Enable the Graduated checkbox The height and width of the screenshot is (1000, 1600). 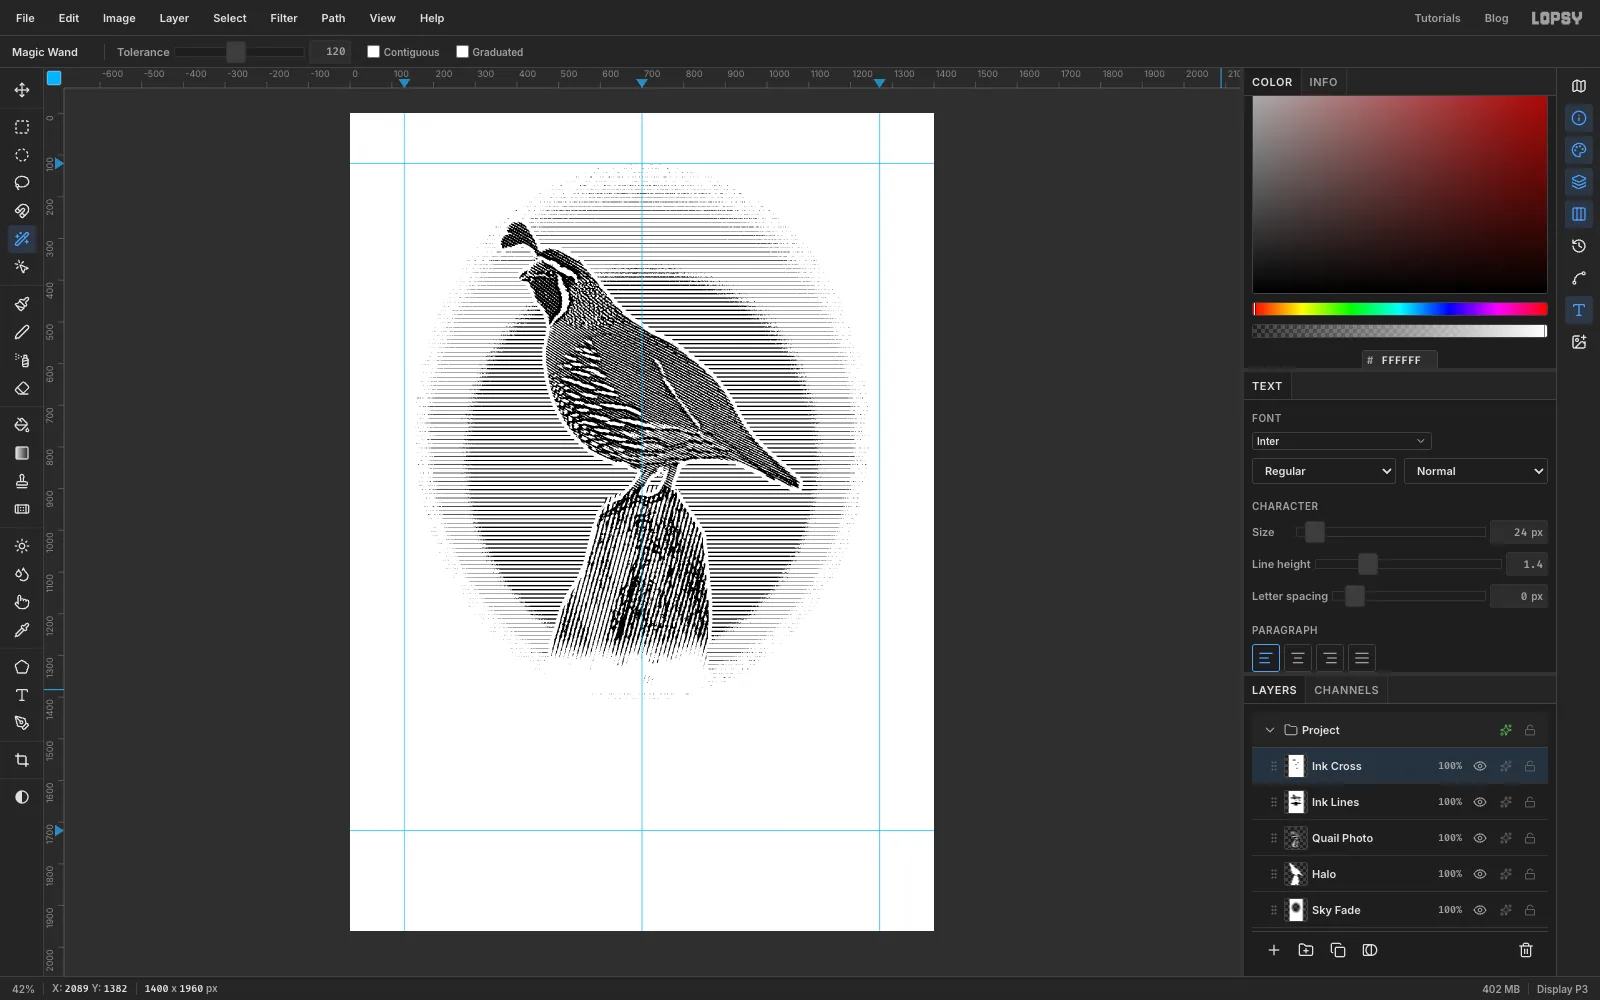click(x=463, y=52)
